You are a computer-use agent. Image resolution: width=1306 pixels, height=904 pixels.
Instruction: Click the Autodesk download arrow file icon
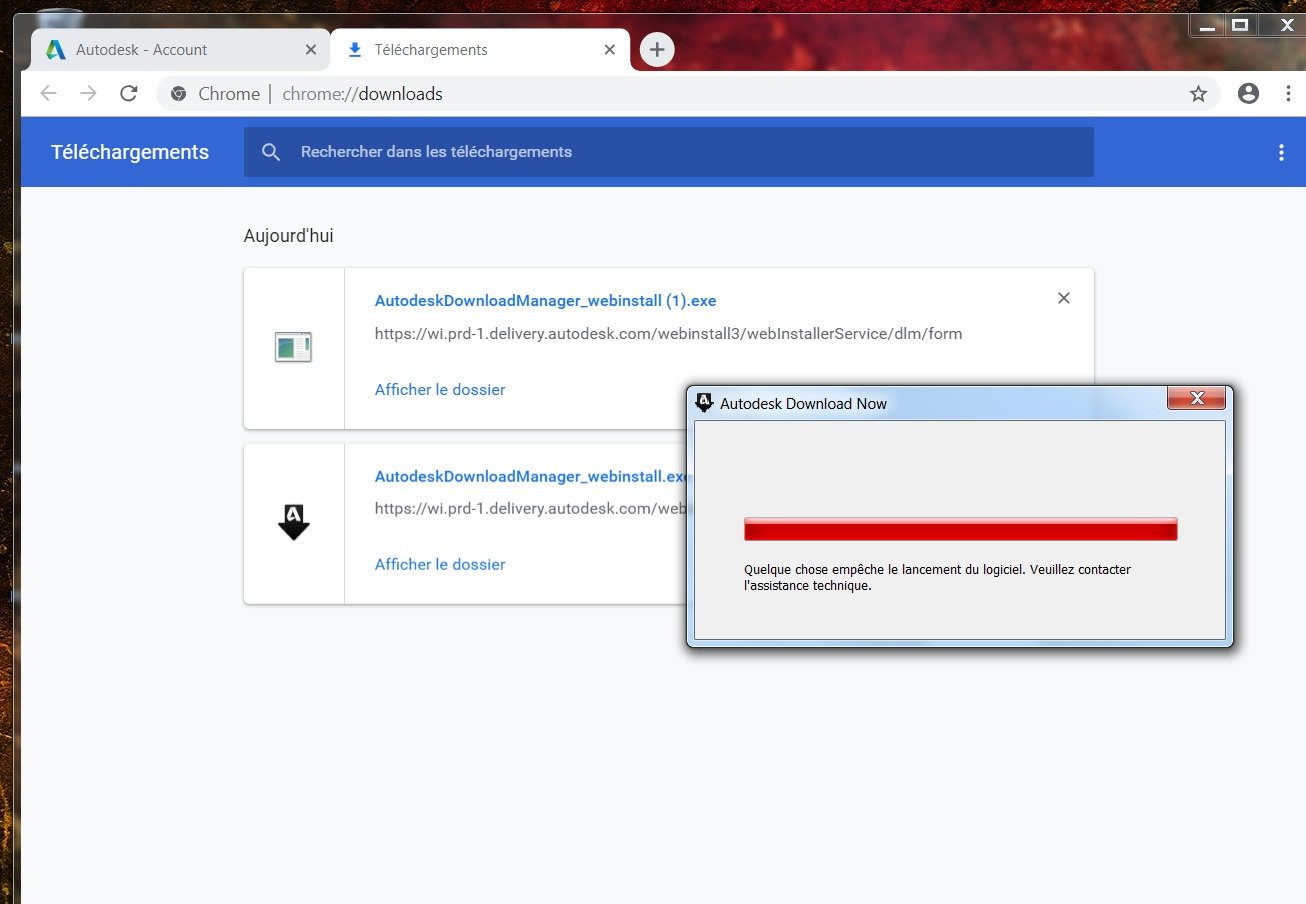pos(293,522)
